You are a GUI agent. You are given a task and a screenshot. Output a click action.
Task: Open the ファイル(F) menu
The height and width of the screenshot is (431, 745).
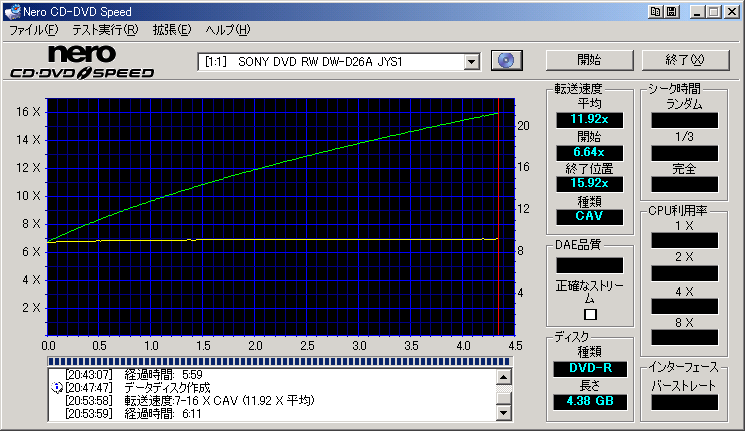(x=33, y=30)
